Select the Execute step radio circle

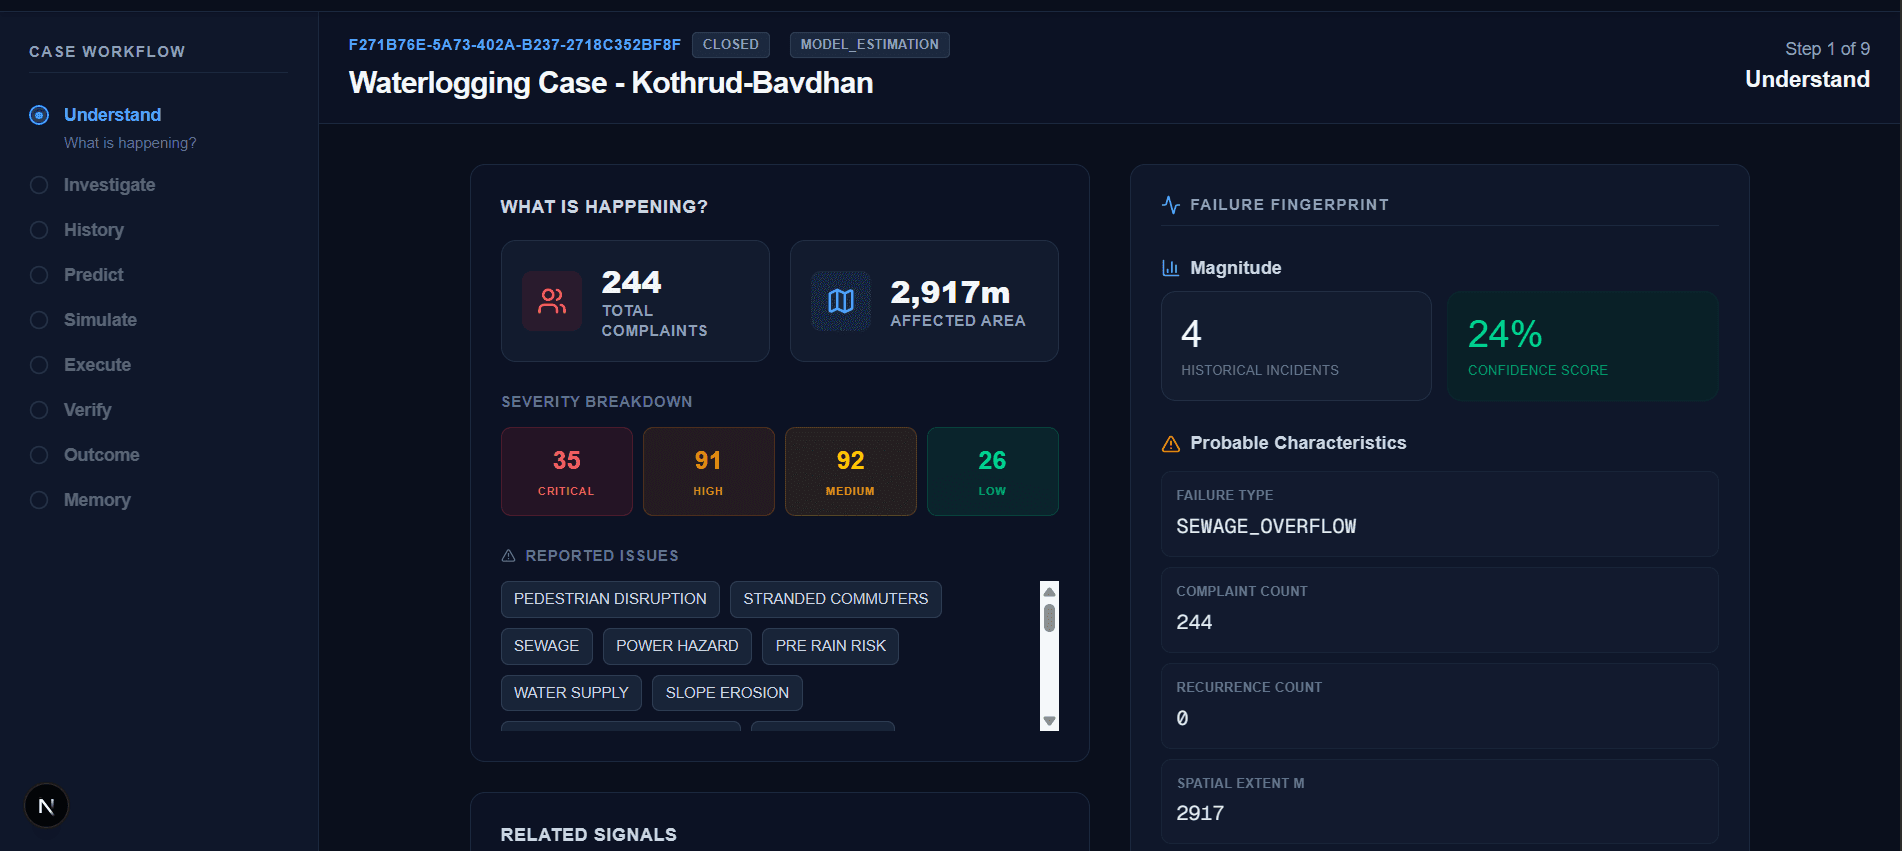(x=39, y=365)
